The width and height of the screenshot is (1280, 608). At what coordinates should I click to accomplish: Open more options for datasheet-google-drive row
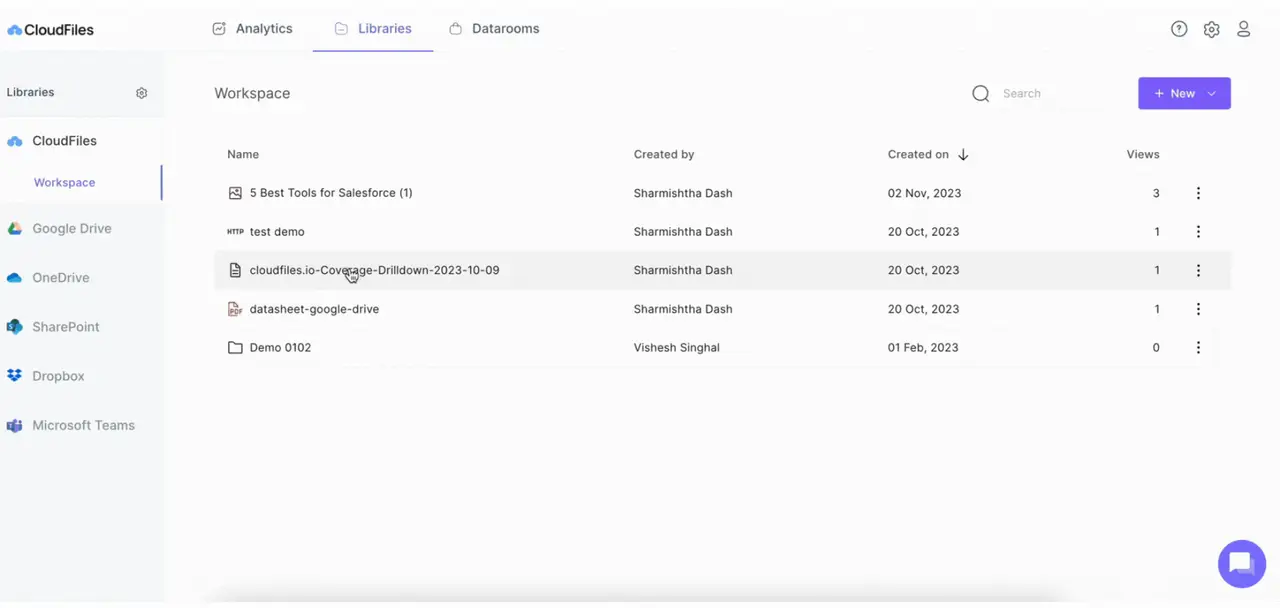click(x=1198, y=309)
